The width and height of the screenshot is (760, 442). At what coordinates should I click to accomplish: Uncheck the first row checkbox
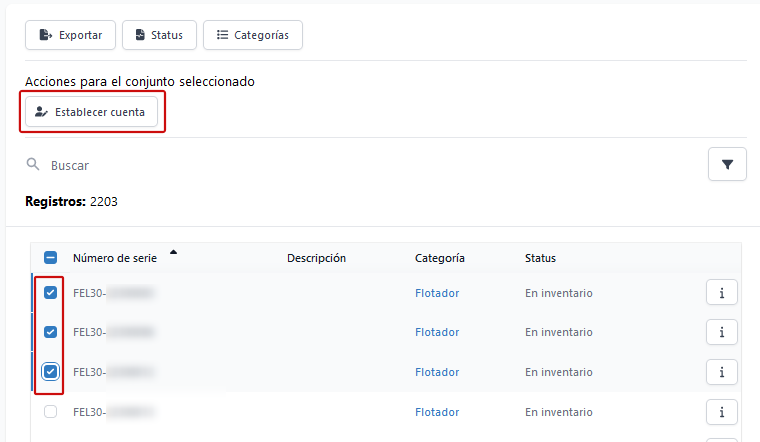pos(50,293)
